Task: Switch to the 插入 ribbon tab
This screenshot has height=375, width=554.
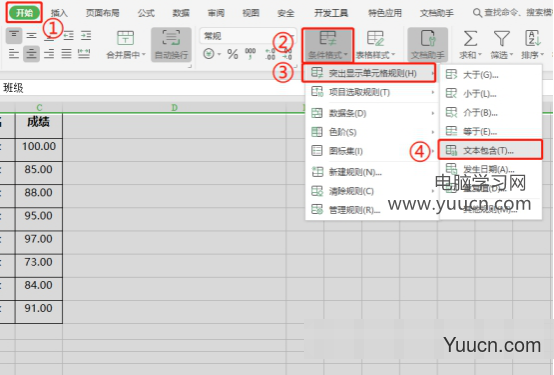Action: 59,13
